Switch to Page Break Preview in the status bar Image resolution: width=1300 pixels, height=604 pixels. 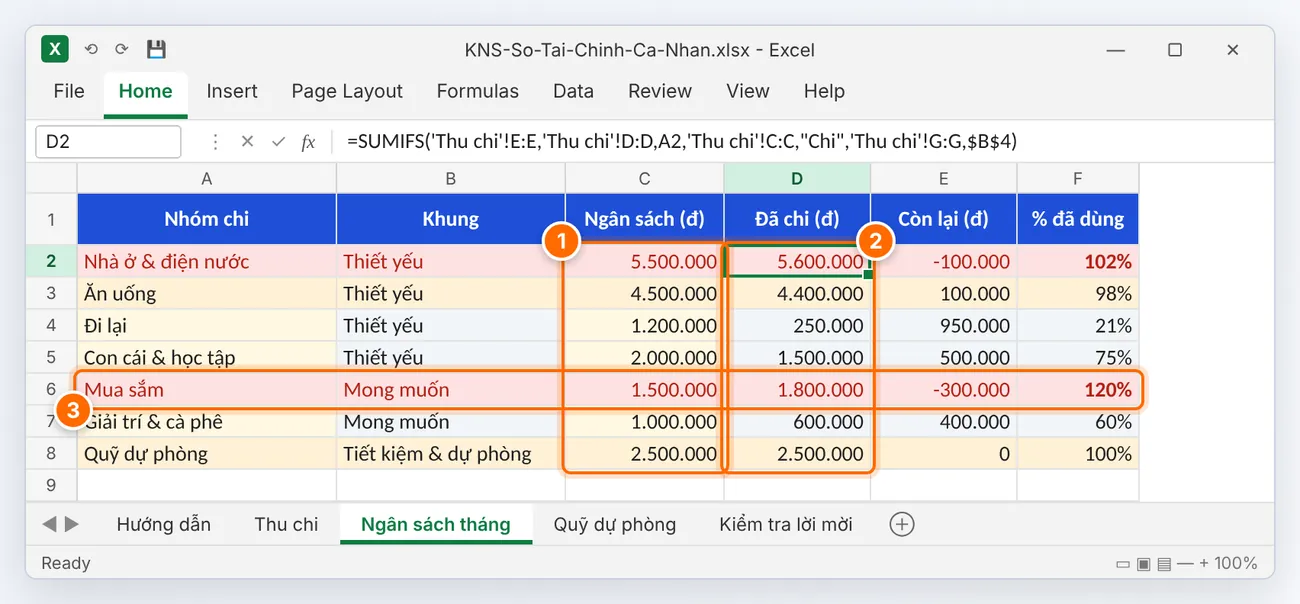[x=1163, y=564]
